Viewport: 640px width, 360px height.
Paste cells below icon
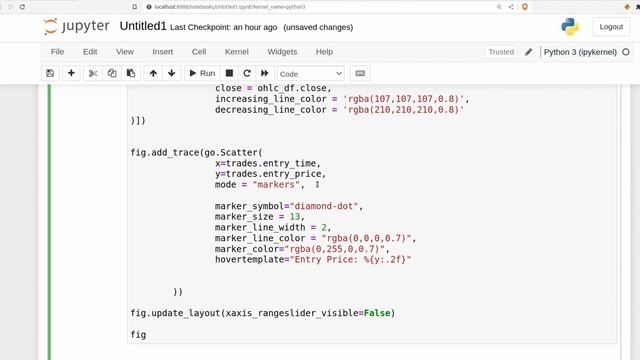131,73
